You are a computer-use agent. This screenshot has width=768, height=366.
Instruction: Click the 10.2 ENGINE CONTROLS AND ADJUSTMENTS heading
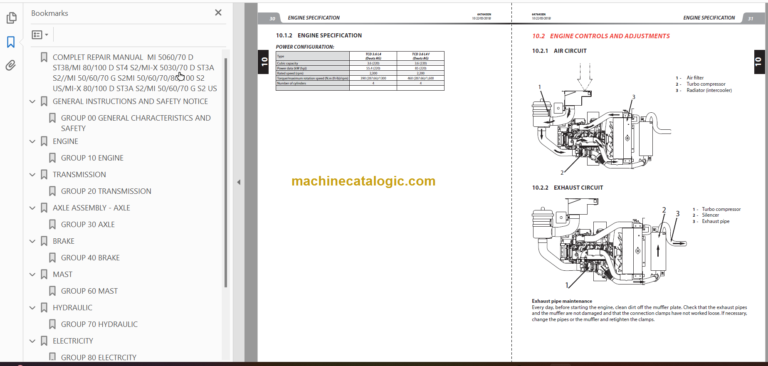(601, 36)
